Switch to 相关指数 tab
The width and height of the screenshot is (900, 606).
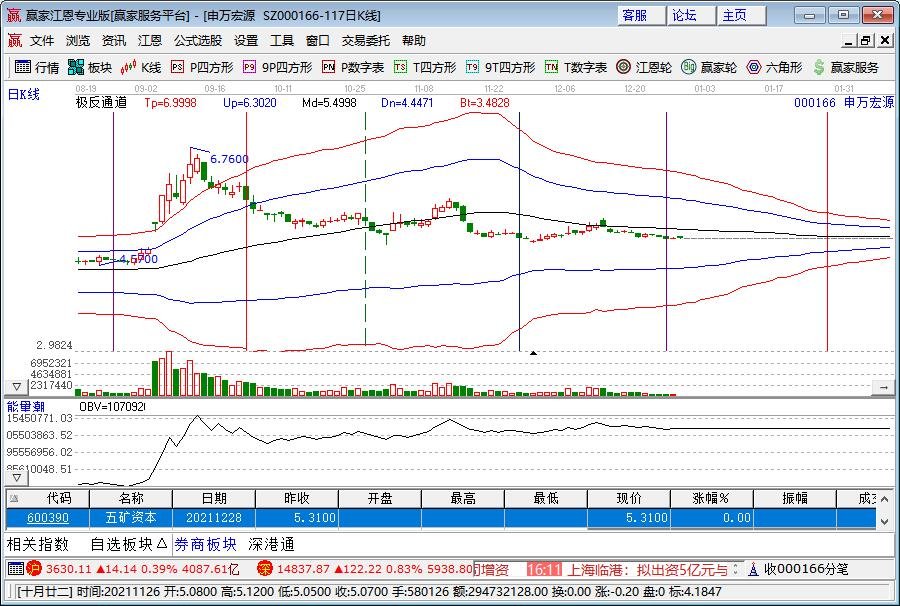[38, 543]
